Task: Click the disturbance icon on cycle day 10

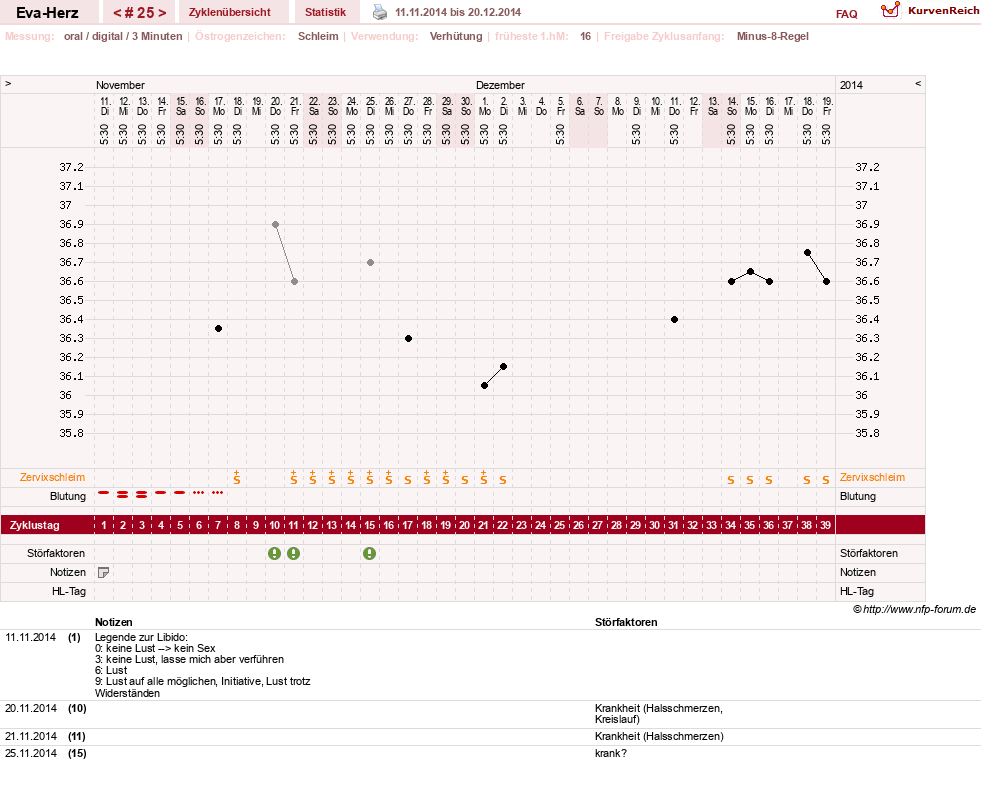Action: (x=275, y=553)
